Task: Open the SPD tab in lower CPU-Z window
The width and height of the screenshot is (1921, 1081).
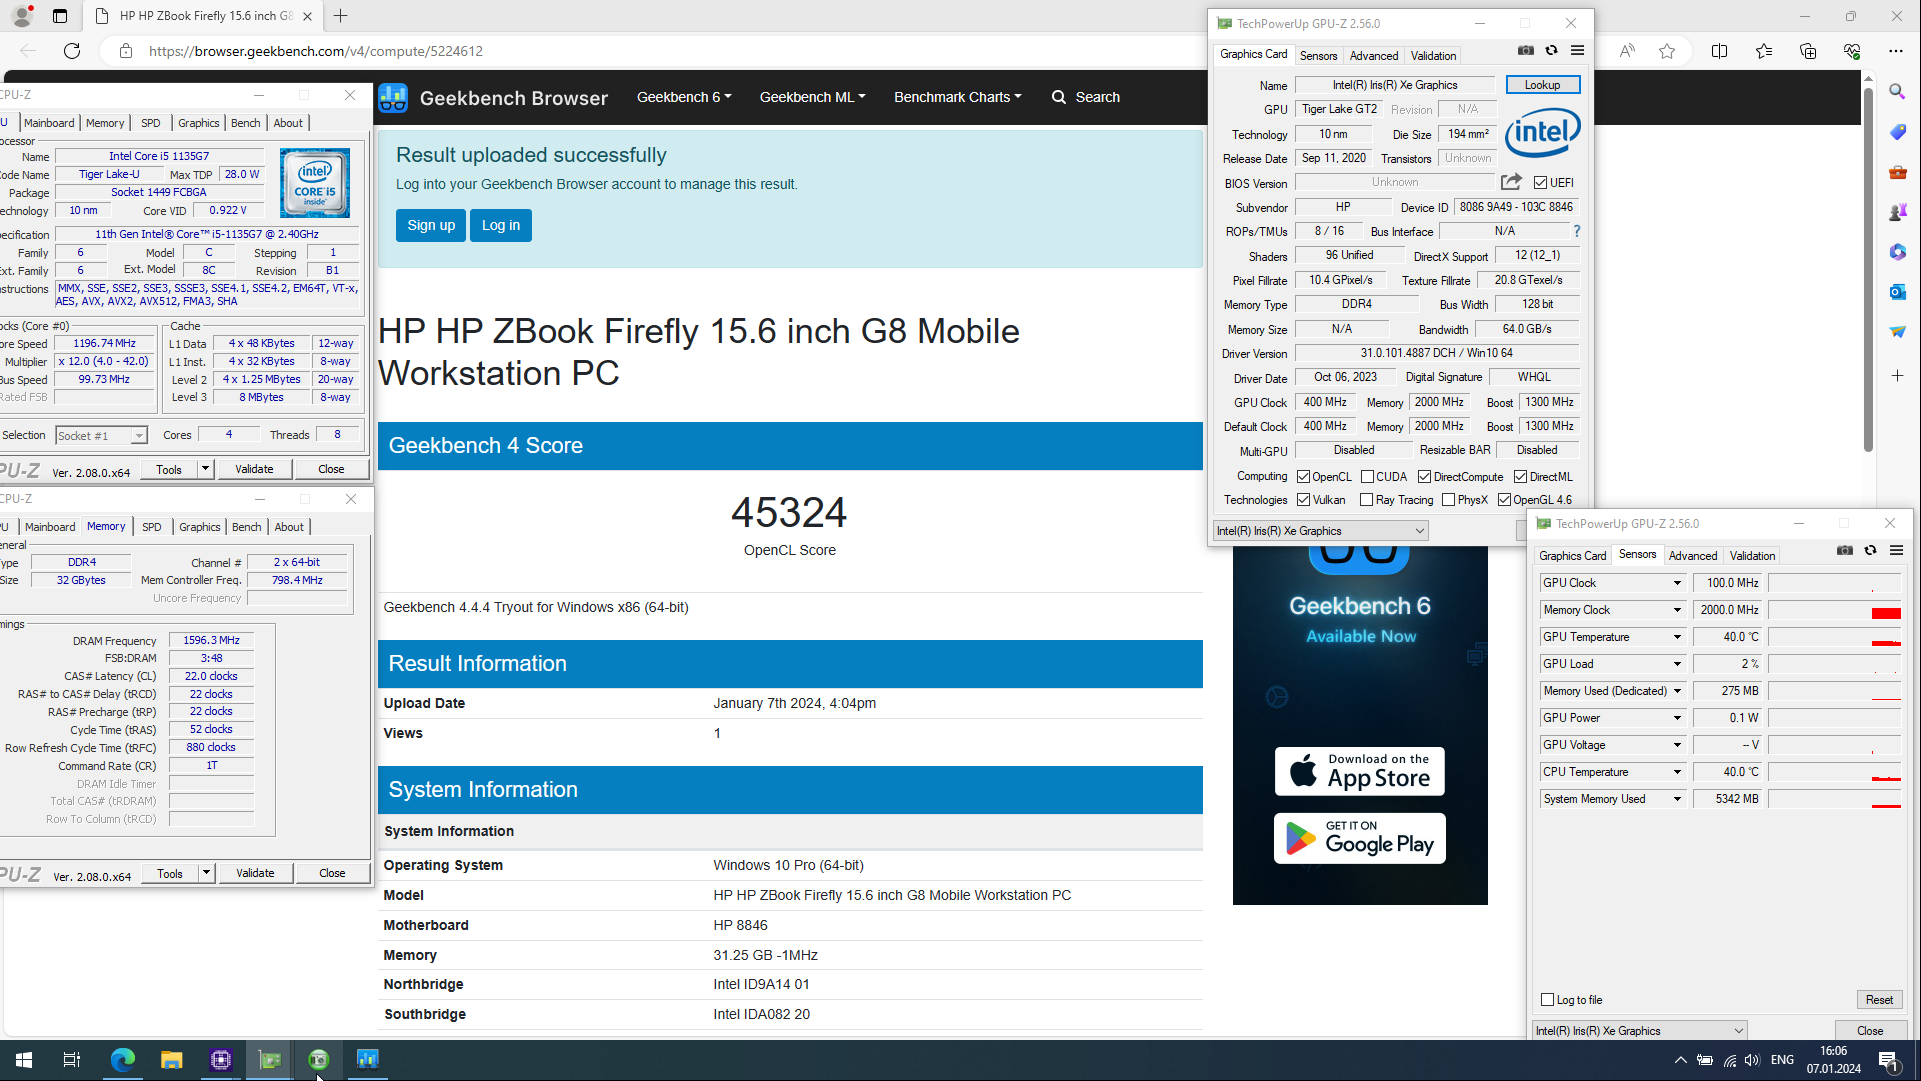Action: click(x=151, y=527)
